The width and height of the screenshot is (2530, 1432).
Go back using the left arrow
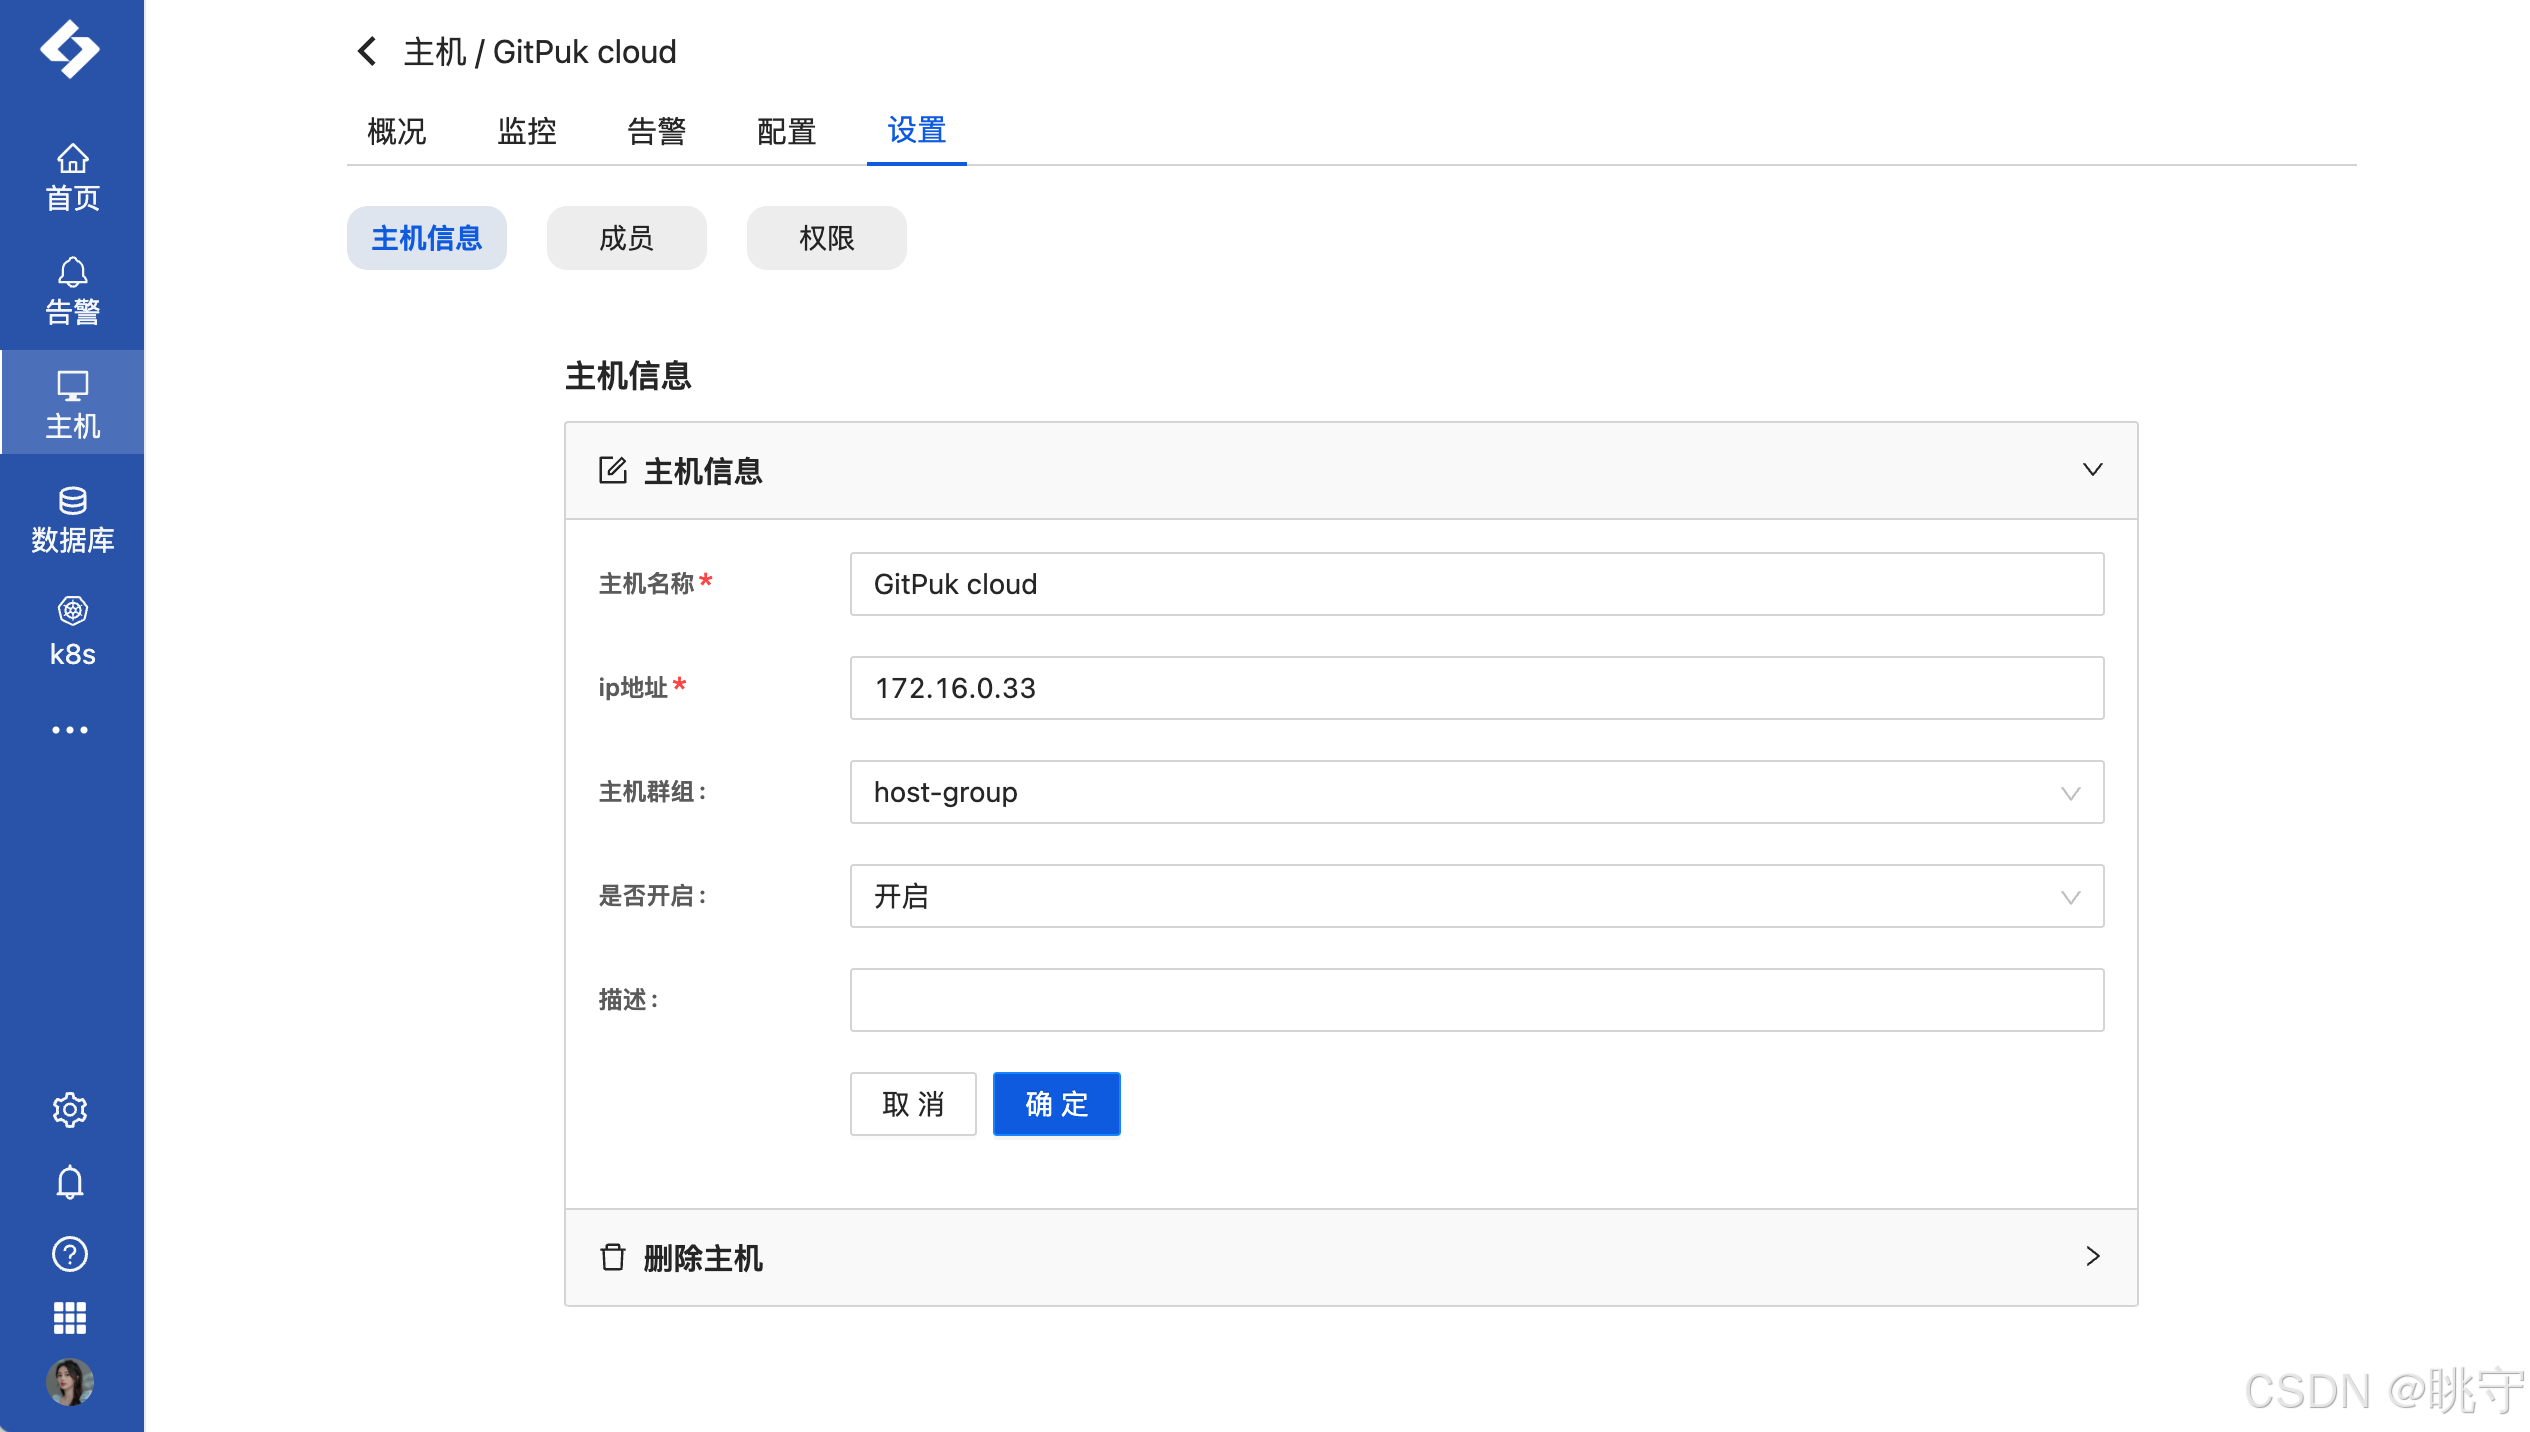click(367, 51)
